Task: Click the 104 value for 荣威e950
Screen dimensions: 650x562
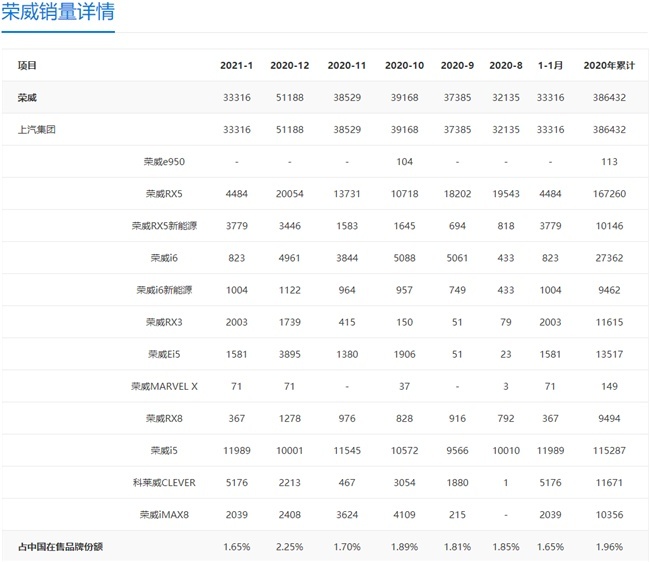Action: click(x=404, y=162)
